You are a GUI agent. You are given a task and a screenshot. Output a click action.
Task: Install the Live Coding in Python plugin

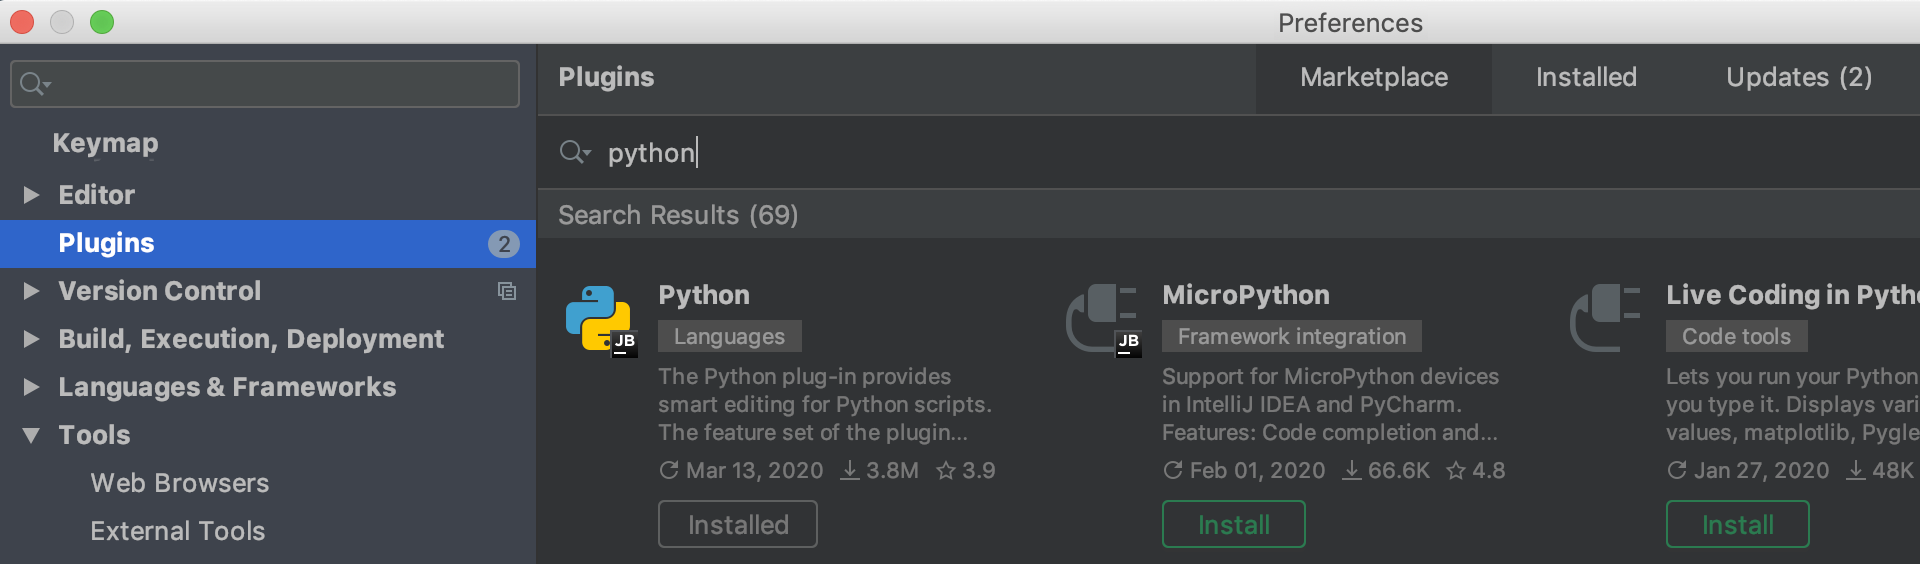[x=1738, y=524]
